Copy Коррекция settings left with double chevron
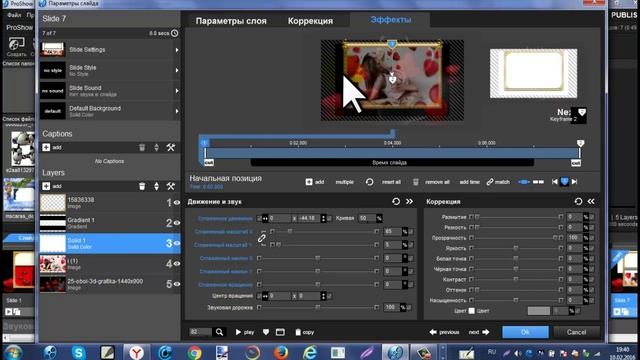Viewport: 640px width, 360px height. click(x=591, y=201)
